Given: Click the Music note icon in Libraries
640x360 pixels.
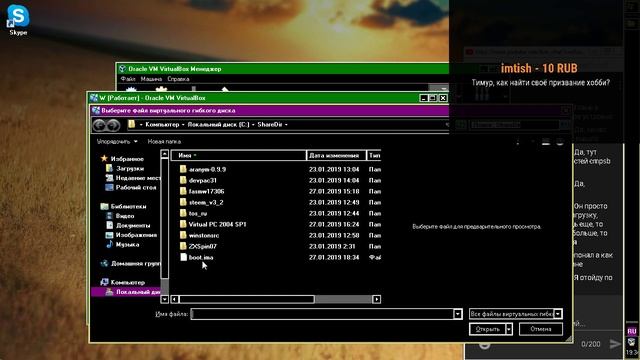Looking at the screenshot, I should (109, 244).
